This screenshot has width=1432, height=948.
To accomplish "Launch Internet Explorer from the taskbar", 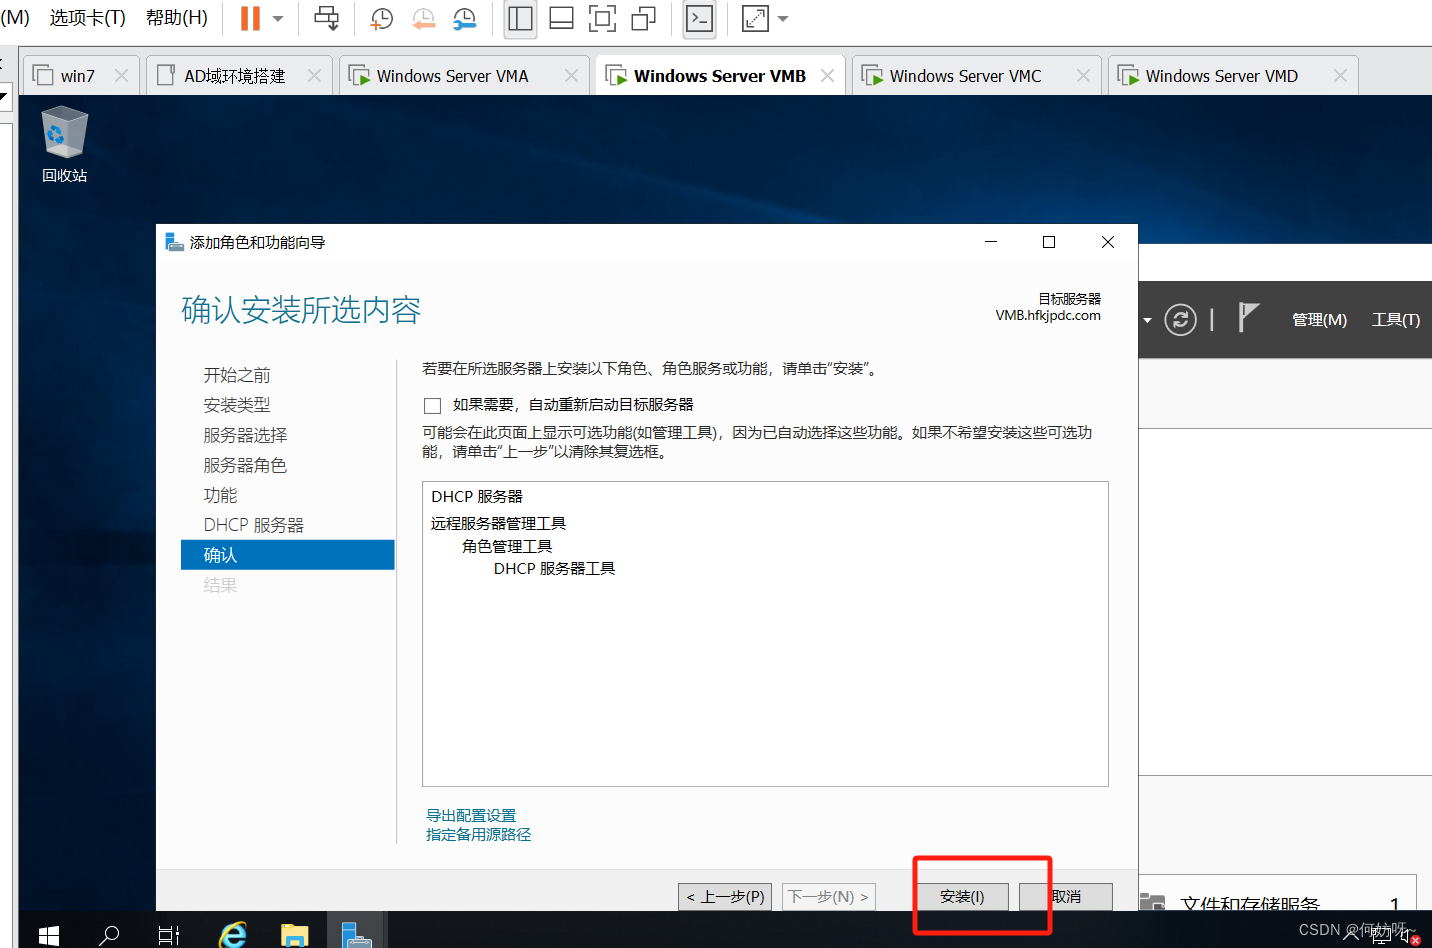I will click(x=233, y=934).
